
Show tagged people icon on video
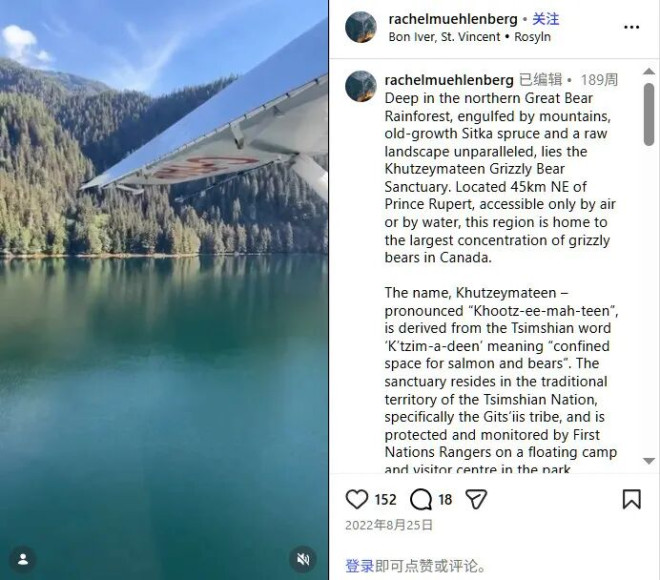coord(23,559)
